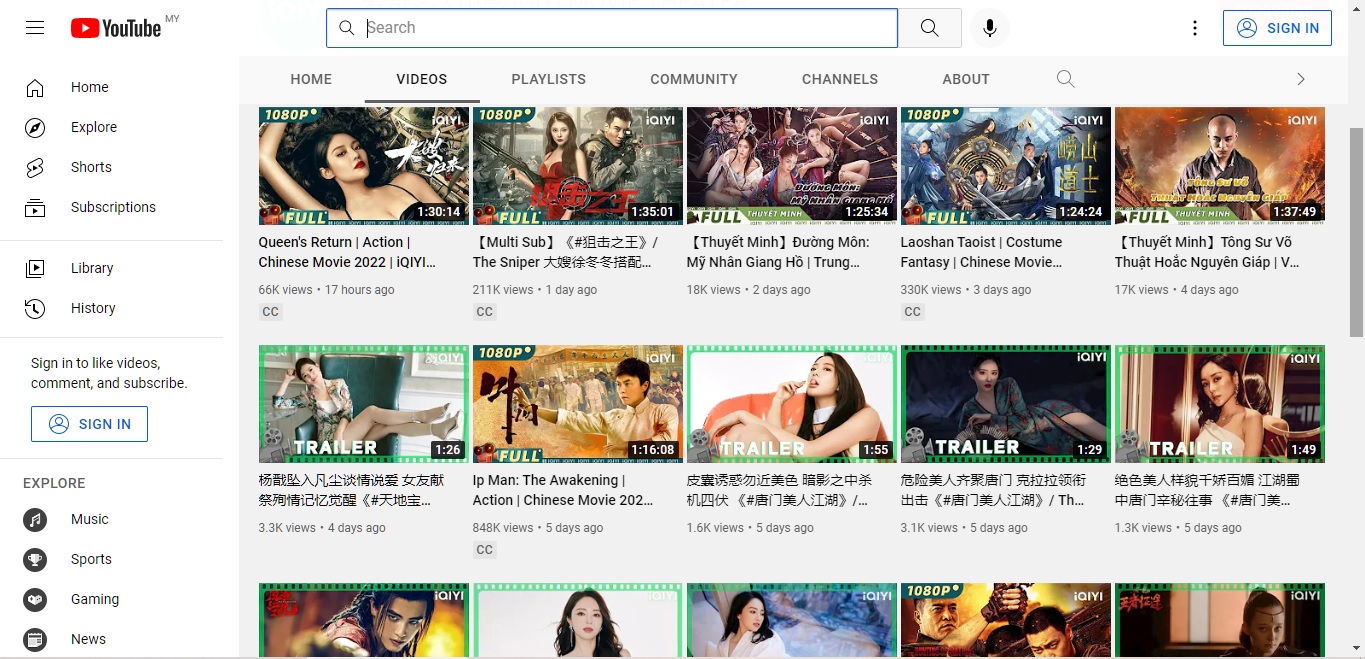Open Ip Man: The Awakening thumbnail
Viewport: 1365px width, 659px height.
(x=577, y=404)
